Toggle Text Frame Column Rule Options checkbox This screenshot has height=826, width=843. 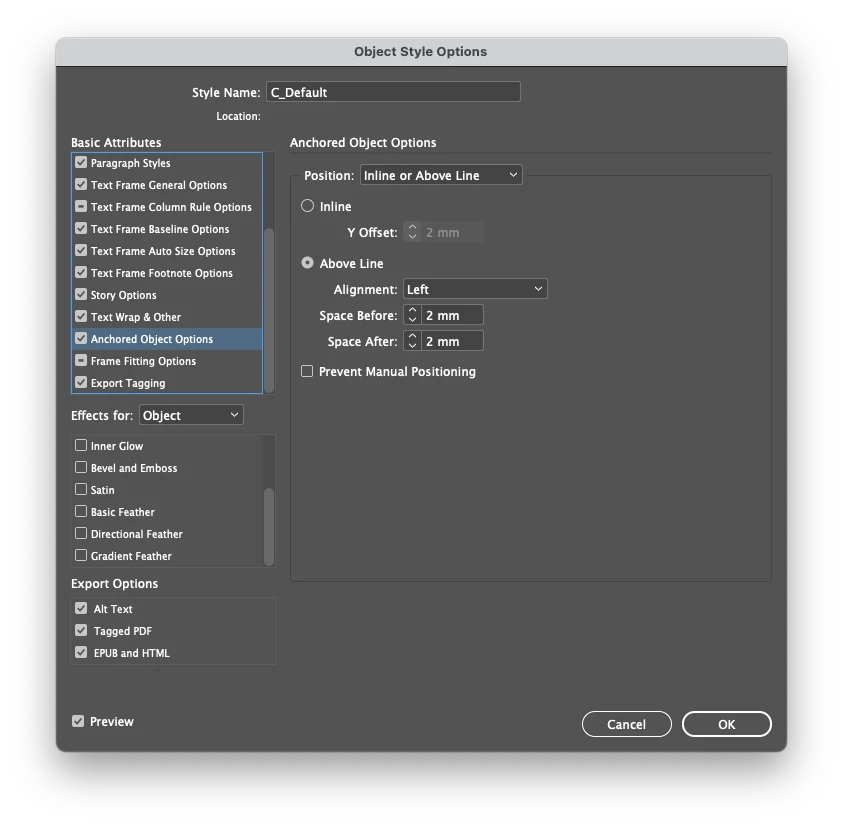81,206
